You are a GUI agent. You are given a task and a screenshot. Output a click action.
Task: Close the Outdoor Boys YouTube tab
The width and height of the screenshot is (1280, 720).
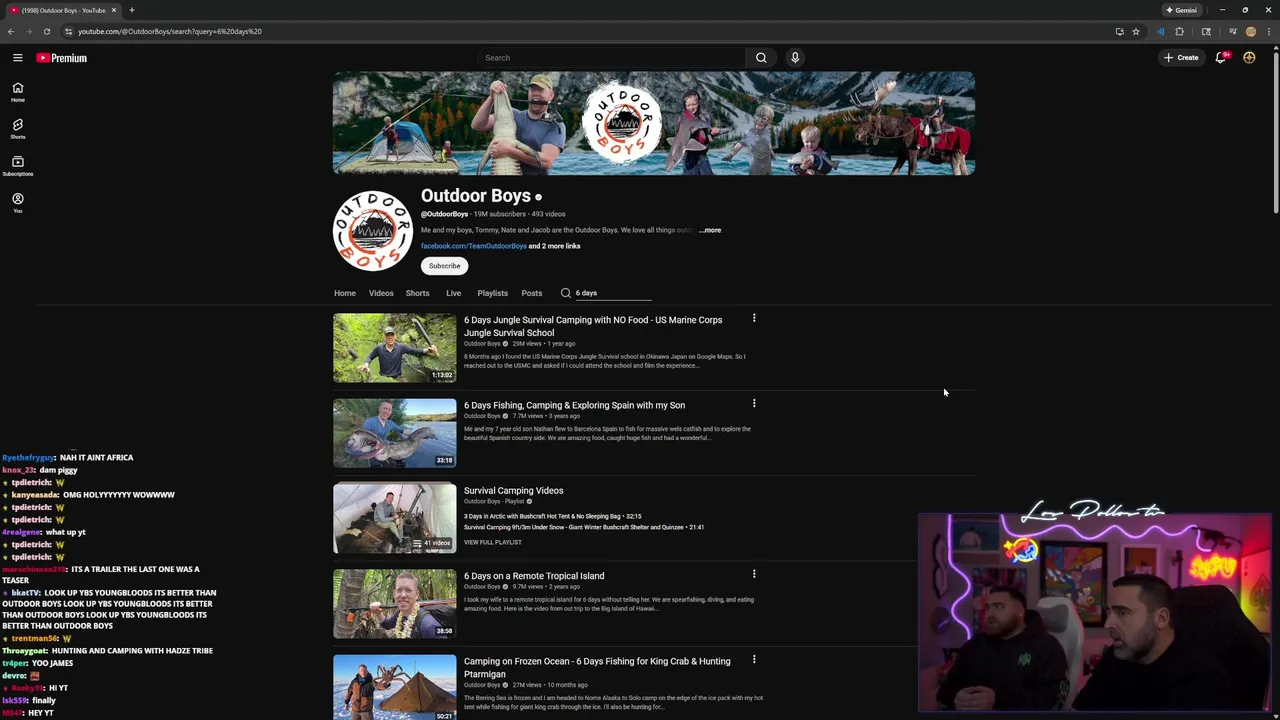pos(114,10)
